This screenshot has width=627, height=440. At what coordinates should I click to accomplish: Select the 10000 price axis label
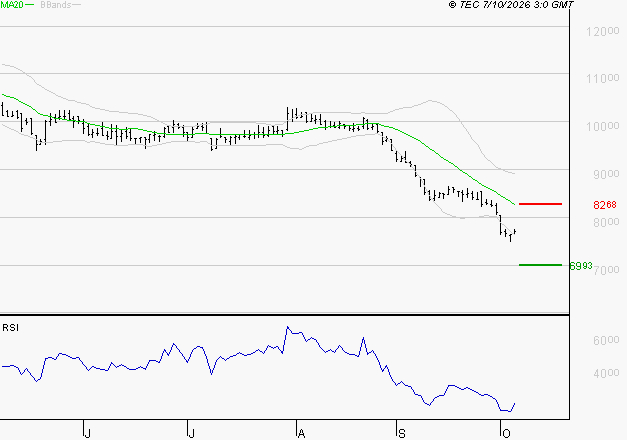tap(603, 126)
